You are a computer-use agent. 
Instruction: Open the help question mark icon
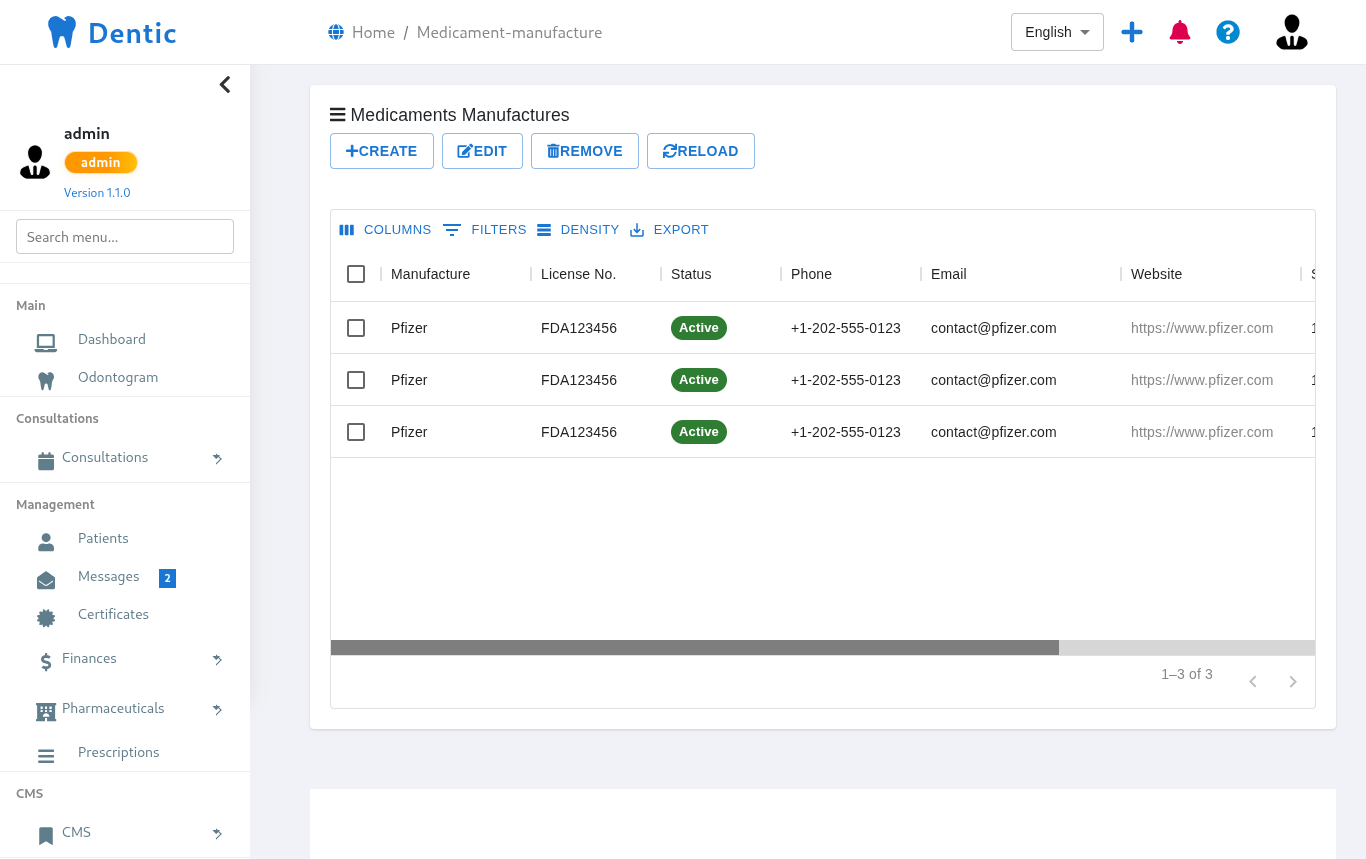point(1228,32)
